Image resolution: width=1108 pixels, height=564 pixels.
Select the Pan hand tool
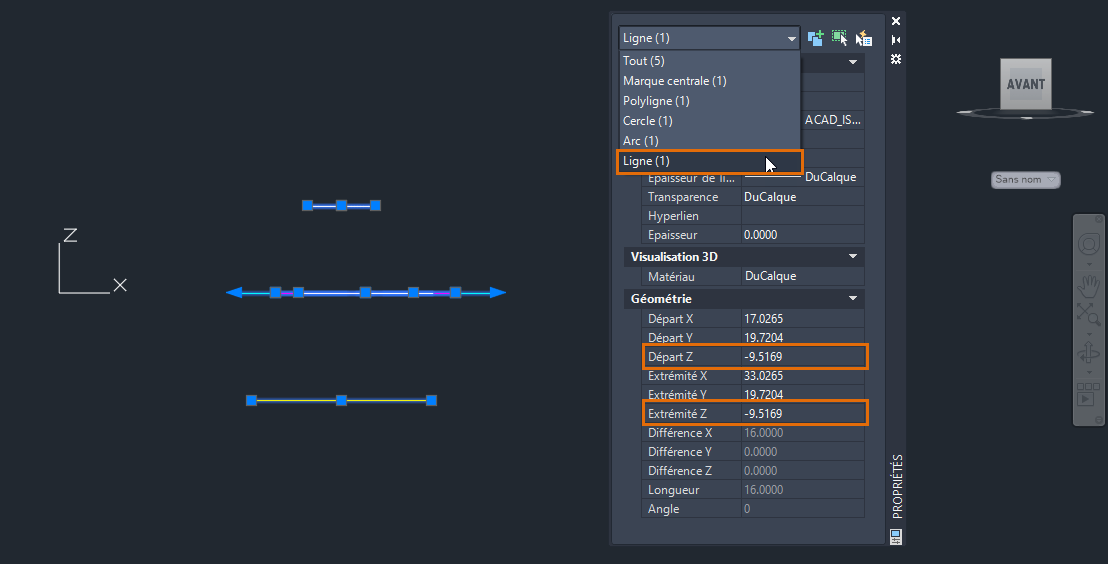tap(1089, 285)
